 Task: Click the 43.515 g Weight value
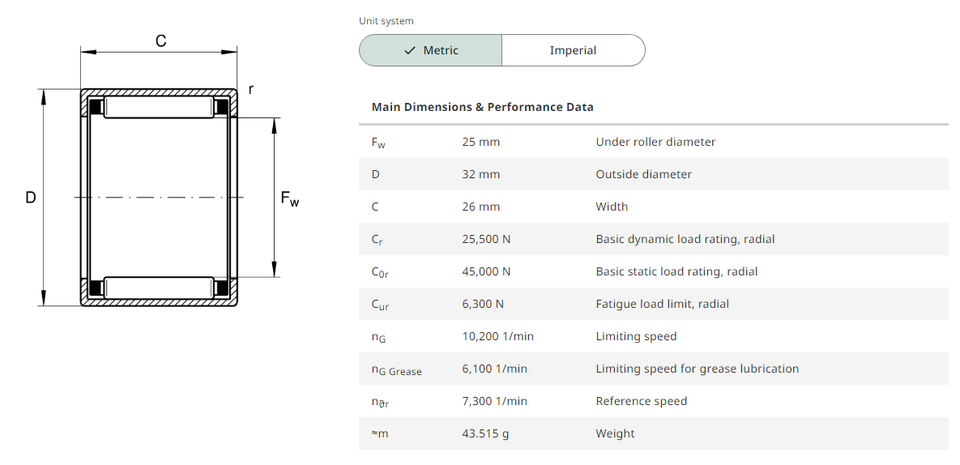[x=485, y=434]
